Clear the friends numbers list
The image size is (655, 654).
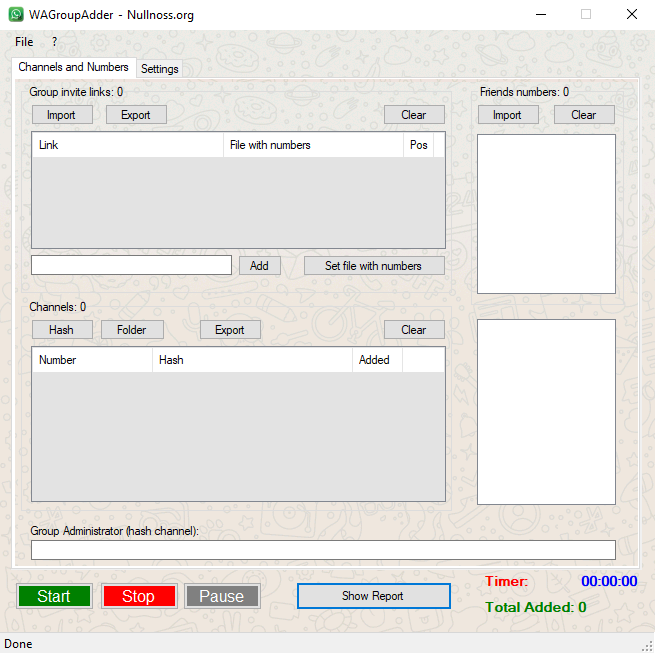584,115
